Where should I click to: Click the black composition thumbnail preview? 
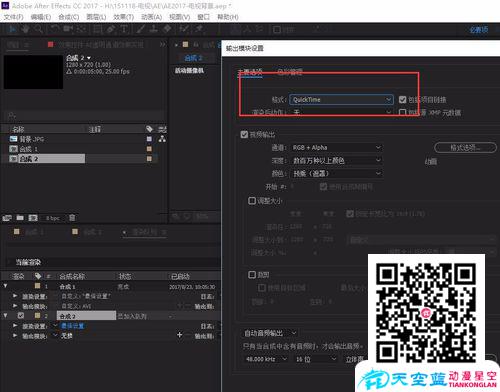(33, 72)
